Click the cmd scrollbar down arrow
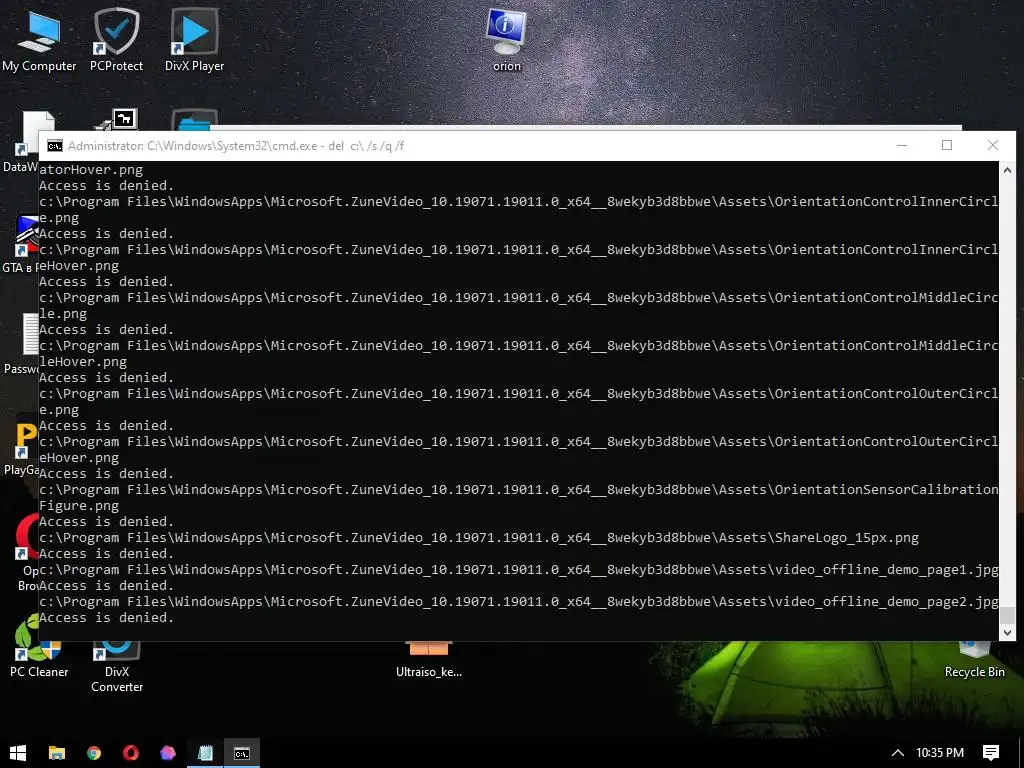The height and width of the screenshot is (768, 1024). pyautogui.click(x=1007, y=632)
